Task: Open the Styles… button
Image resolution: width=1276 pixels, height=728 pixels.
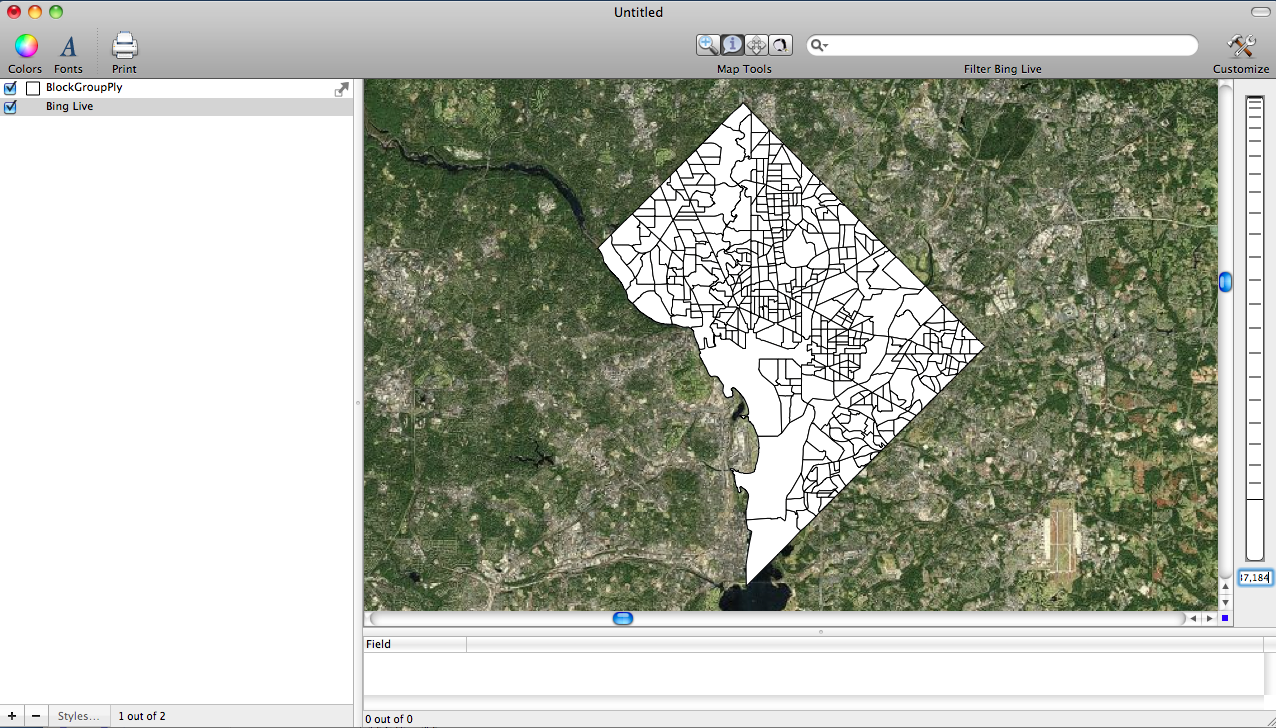Action: (78, 716)
